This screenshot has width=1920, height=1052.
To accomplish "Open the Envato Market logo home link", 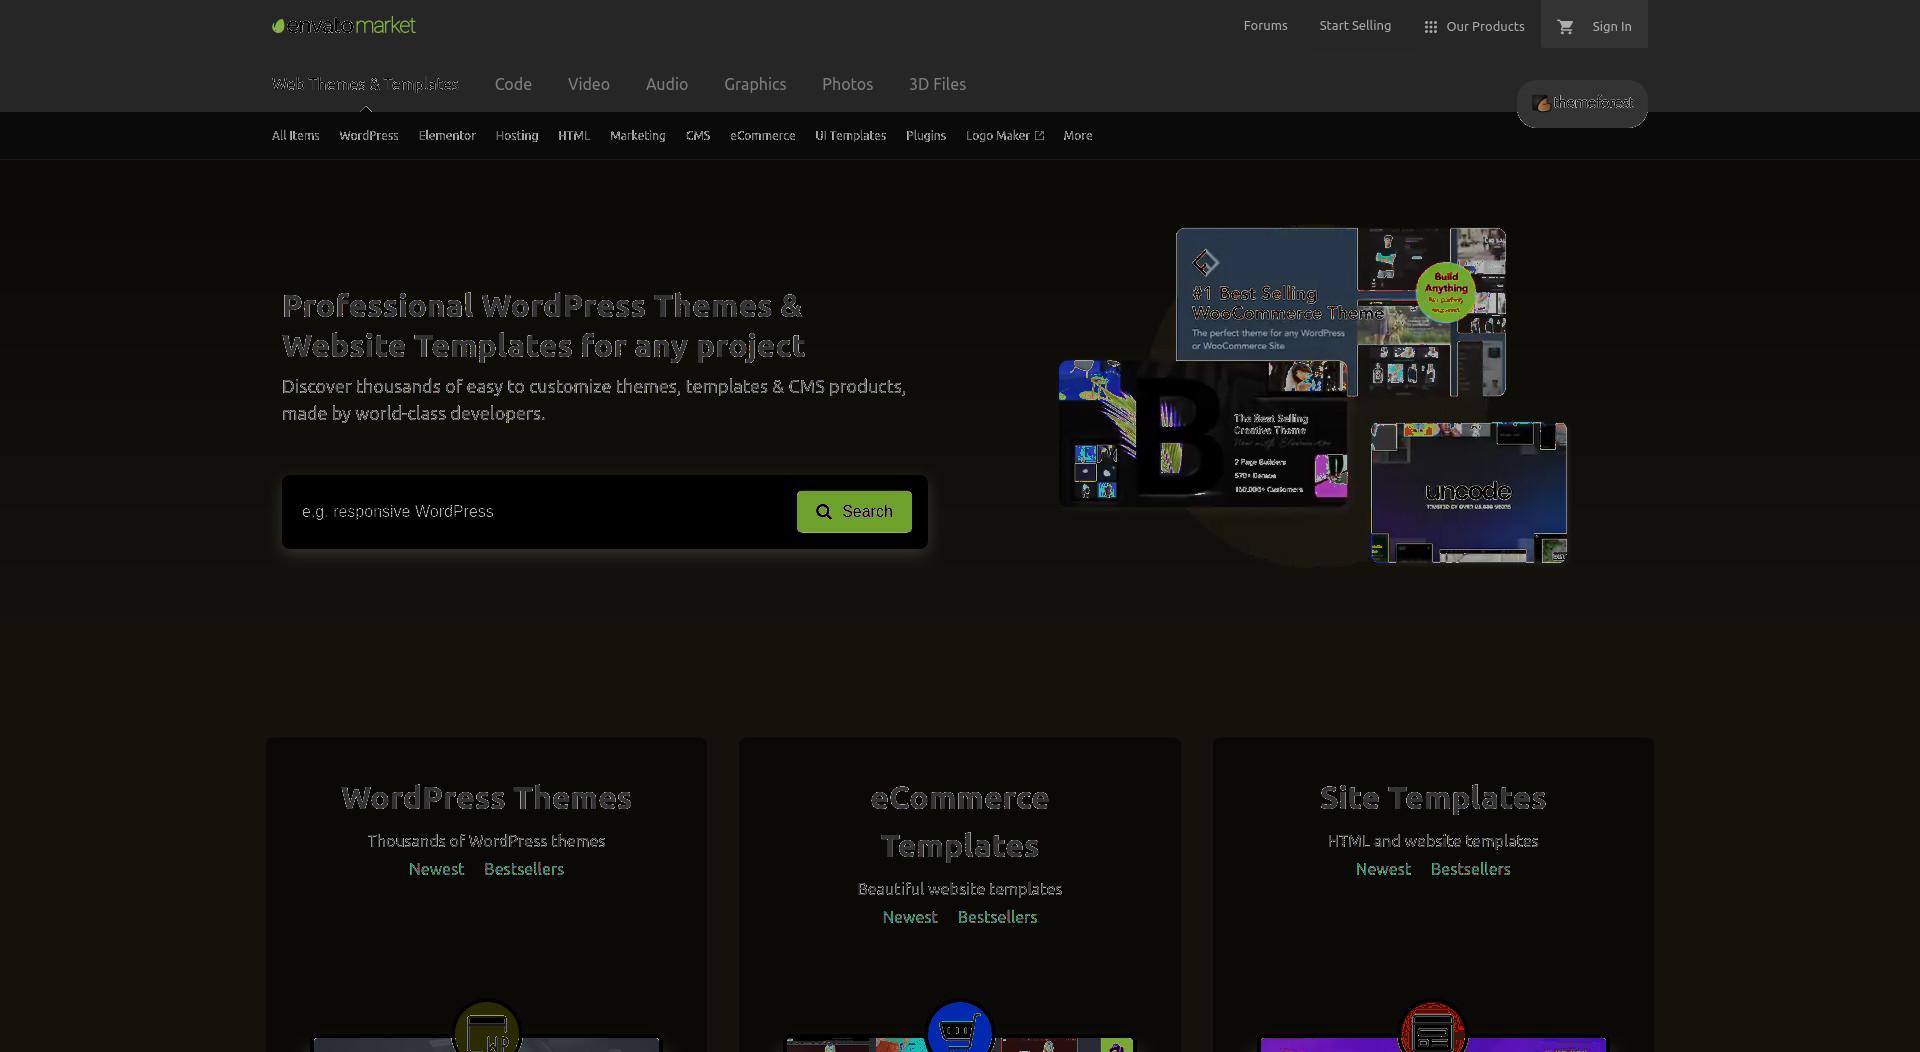I will pos(343,26).
